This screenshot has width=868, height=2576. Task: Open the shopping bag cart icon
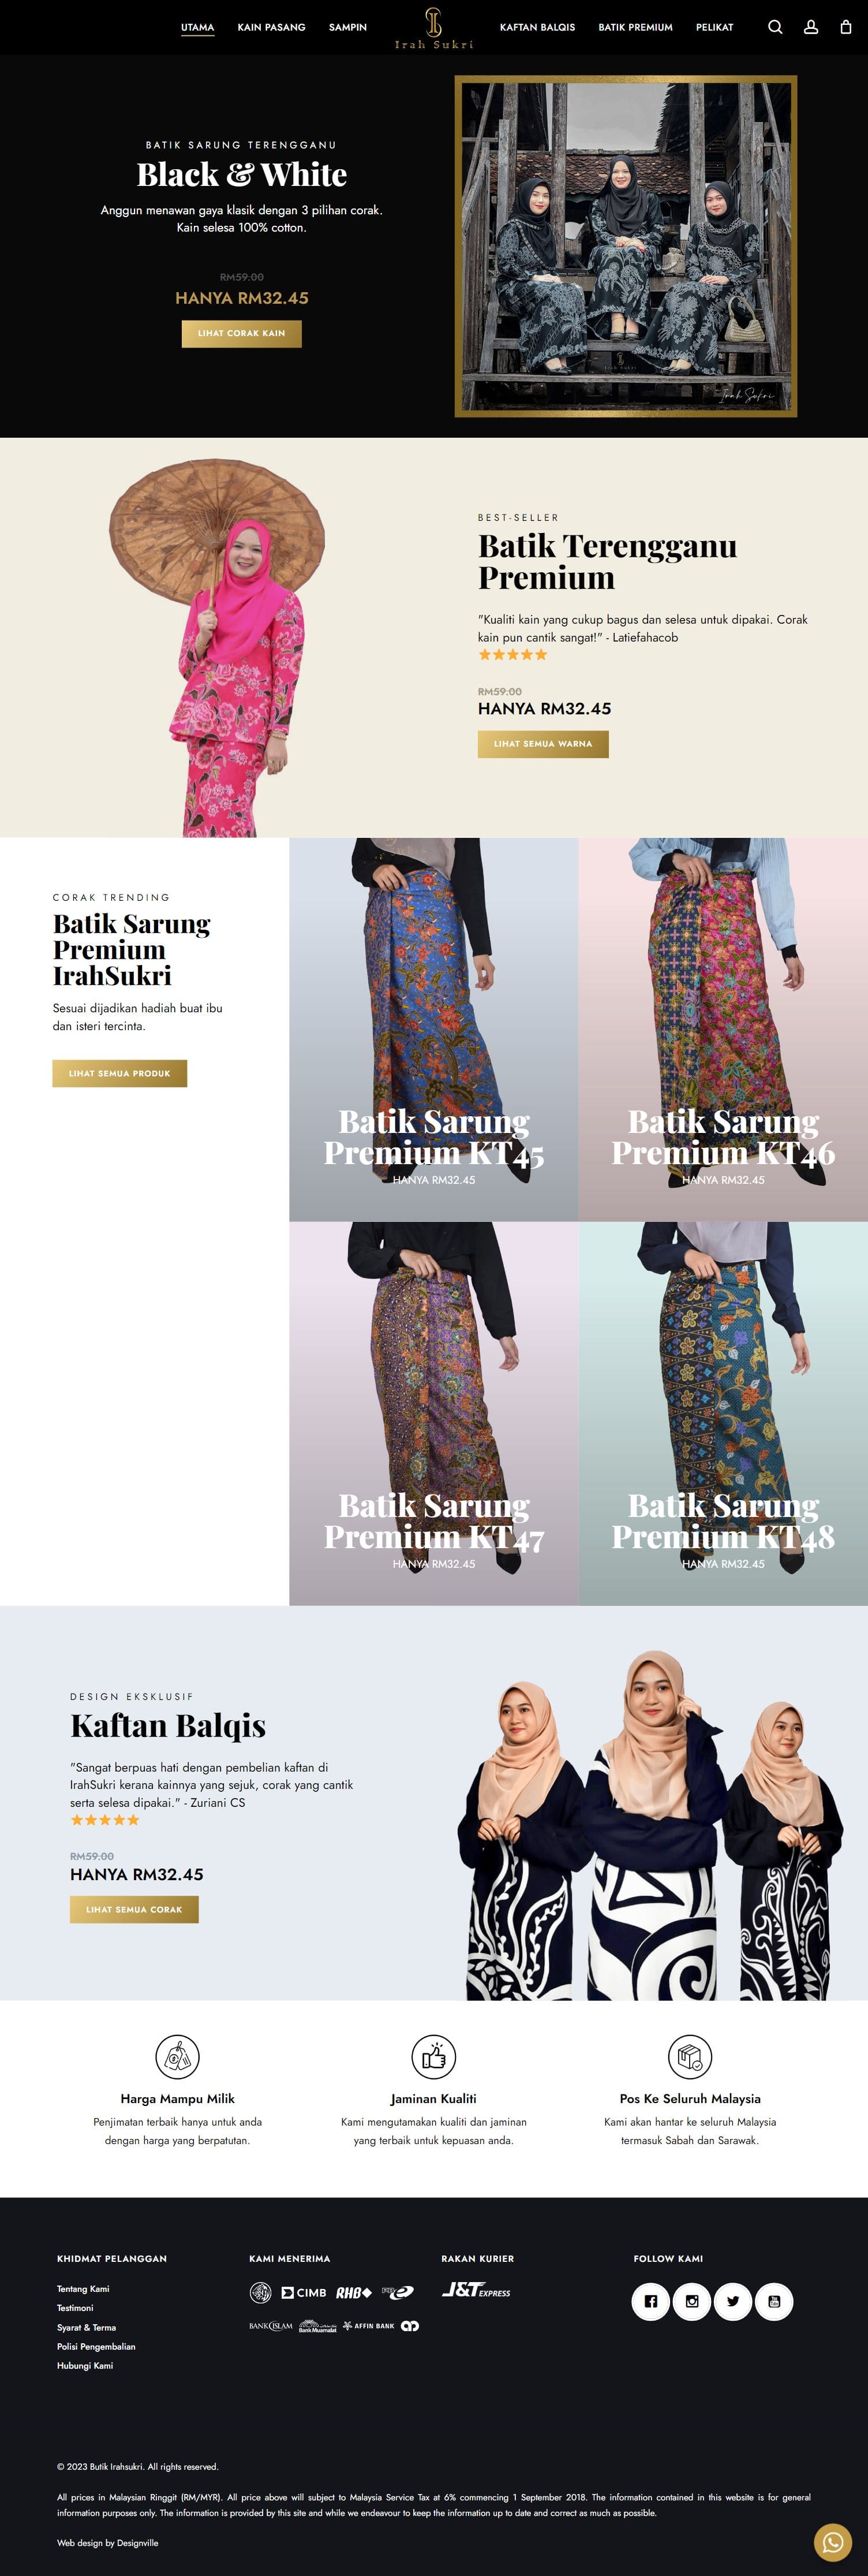click(845, 27)
